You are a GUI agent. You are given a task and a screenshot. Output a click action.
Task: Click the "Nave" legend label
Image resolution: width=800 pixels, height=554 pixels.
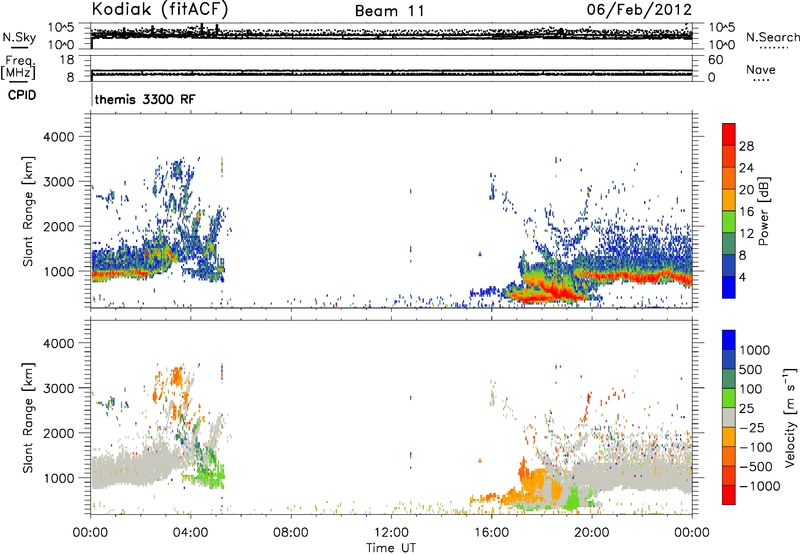[761, 69]
